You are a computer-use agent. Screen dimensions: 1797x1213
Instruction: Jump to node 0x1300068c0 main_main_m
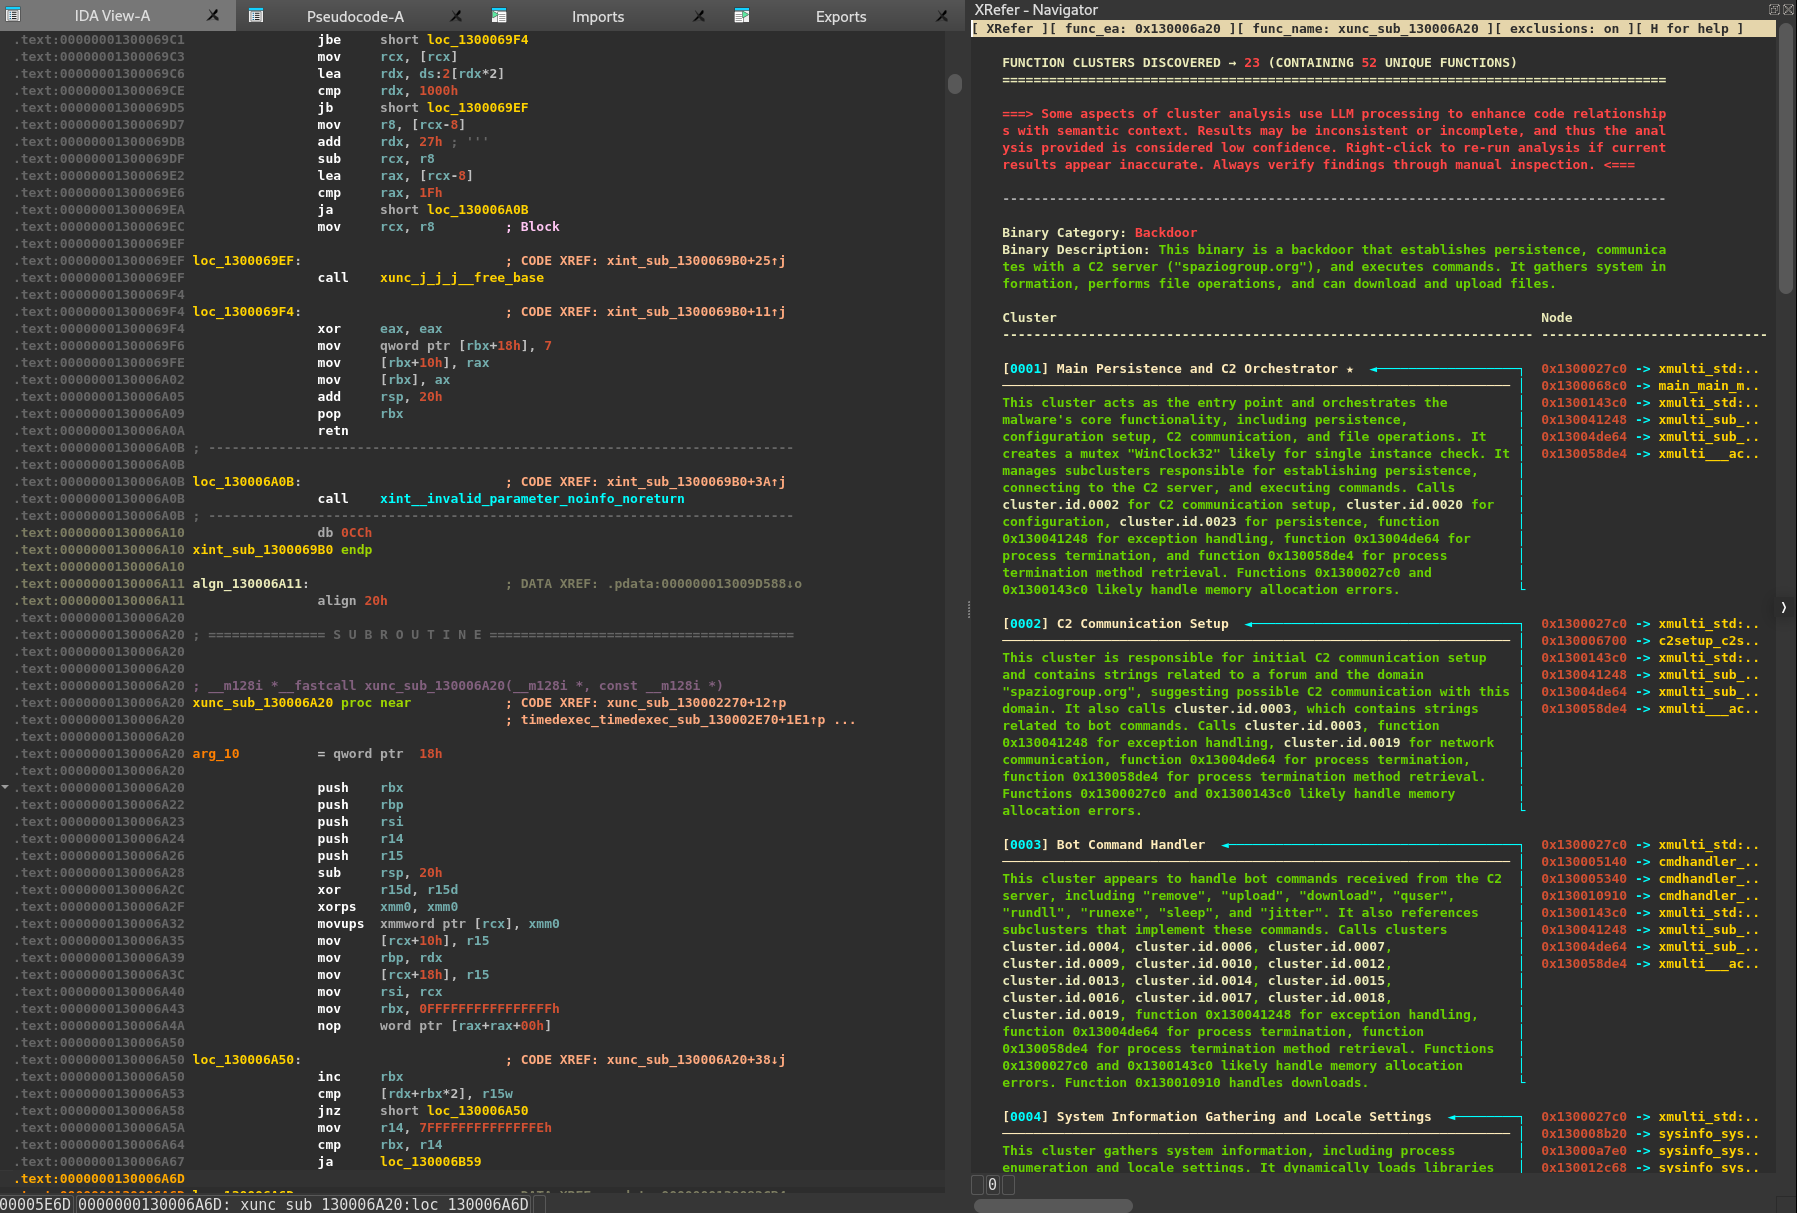(x=1650, y=386)
